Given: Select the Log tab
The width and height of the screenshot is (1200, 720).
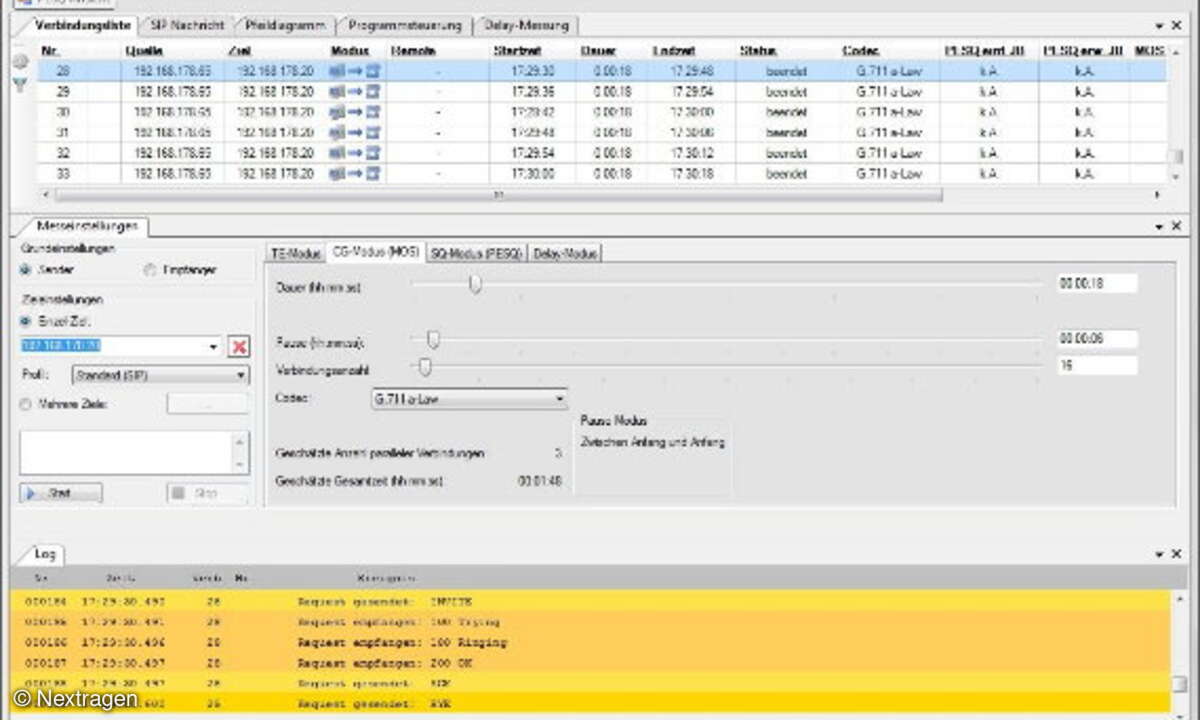Looking at the screenshot, I should [43, 553].
